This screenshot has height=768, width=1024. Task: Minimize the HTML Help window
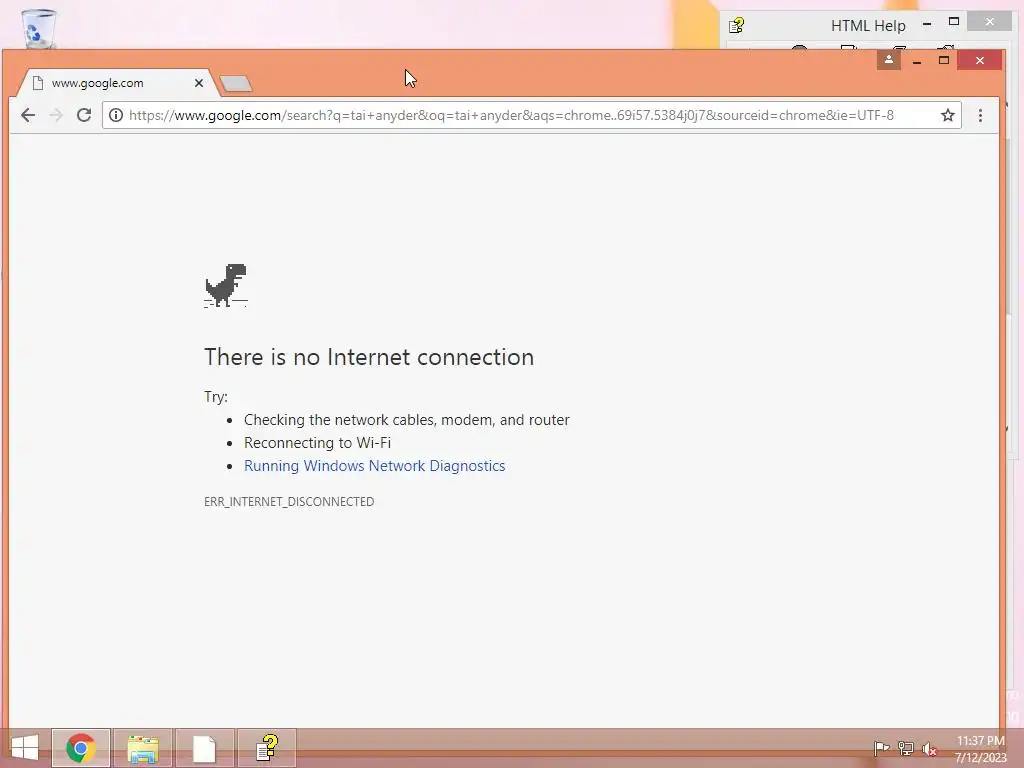click(927, 24)
